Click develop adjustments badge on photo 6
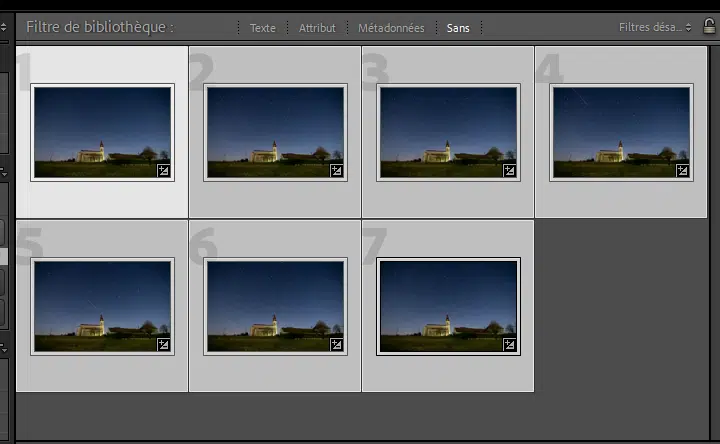The image size is (720, 444). [337, 345]
